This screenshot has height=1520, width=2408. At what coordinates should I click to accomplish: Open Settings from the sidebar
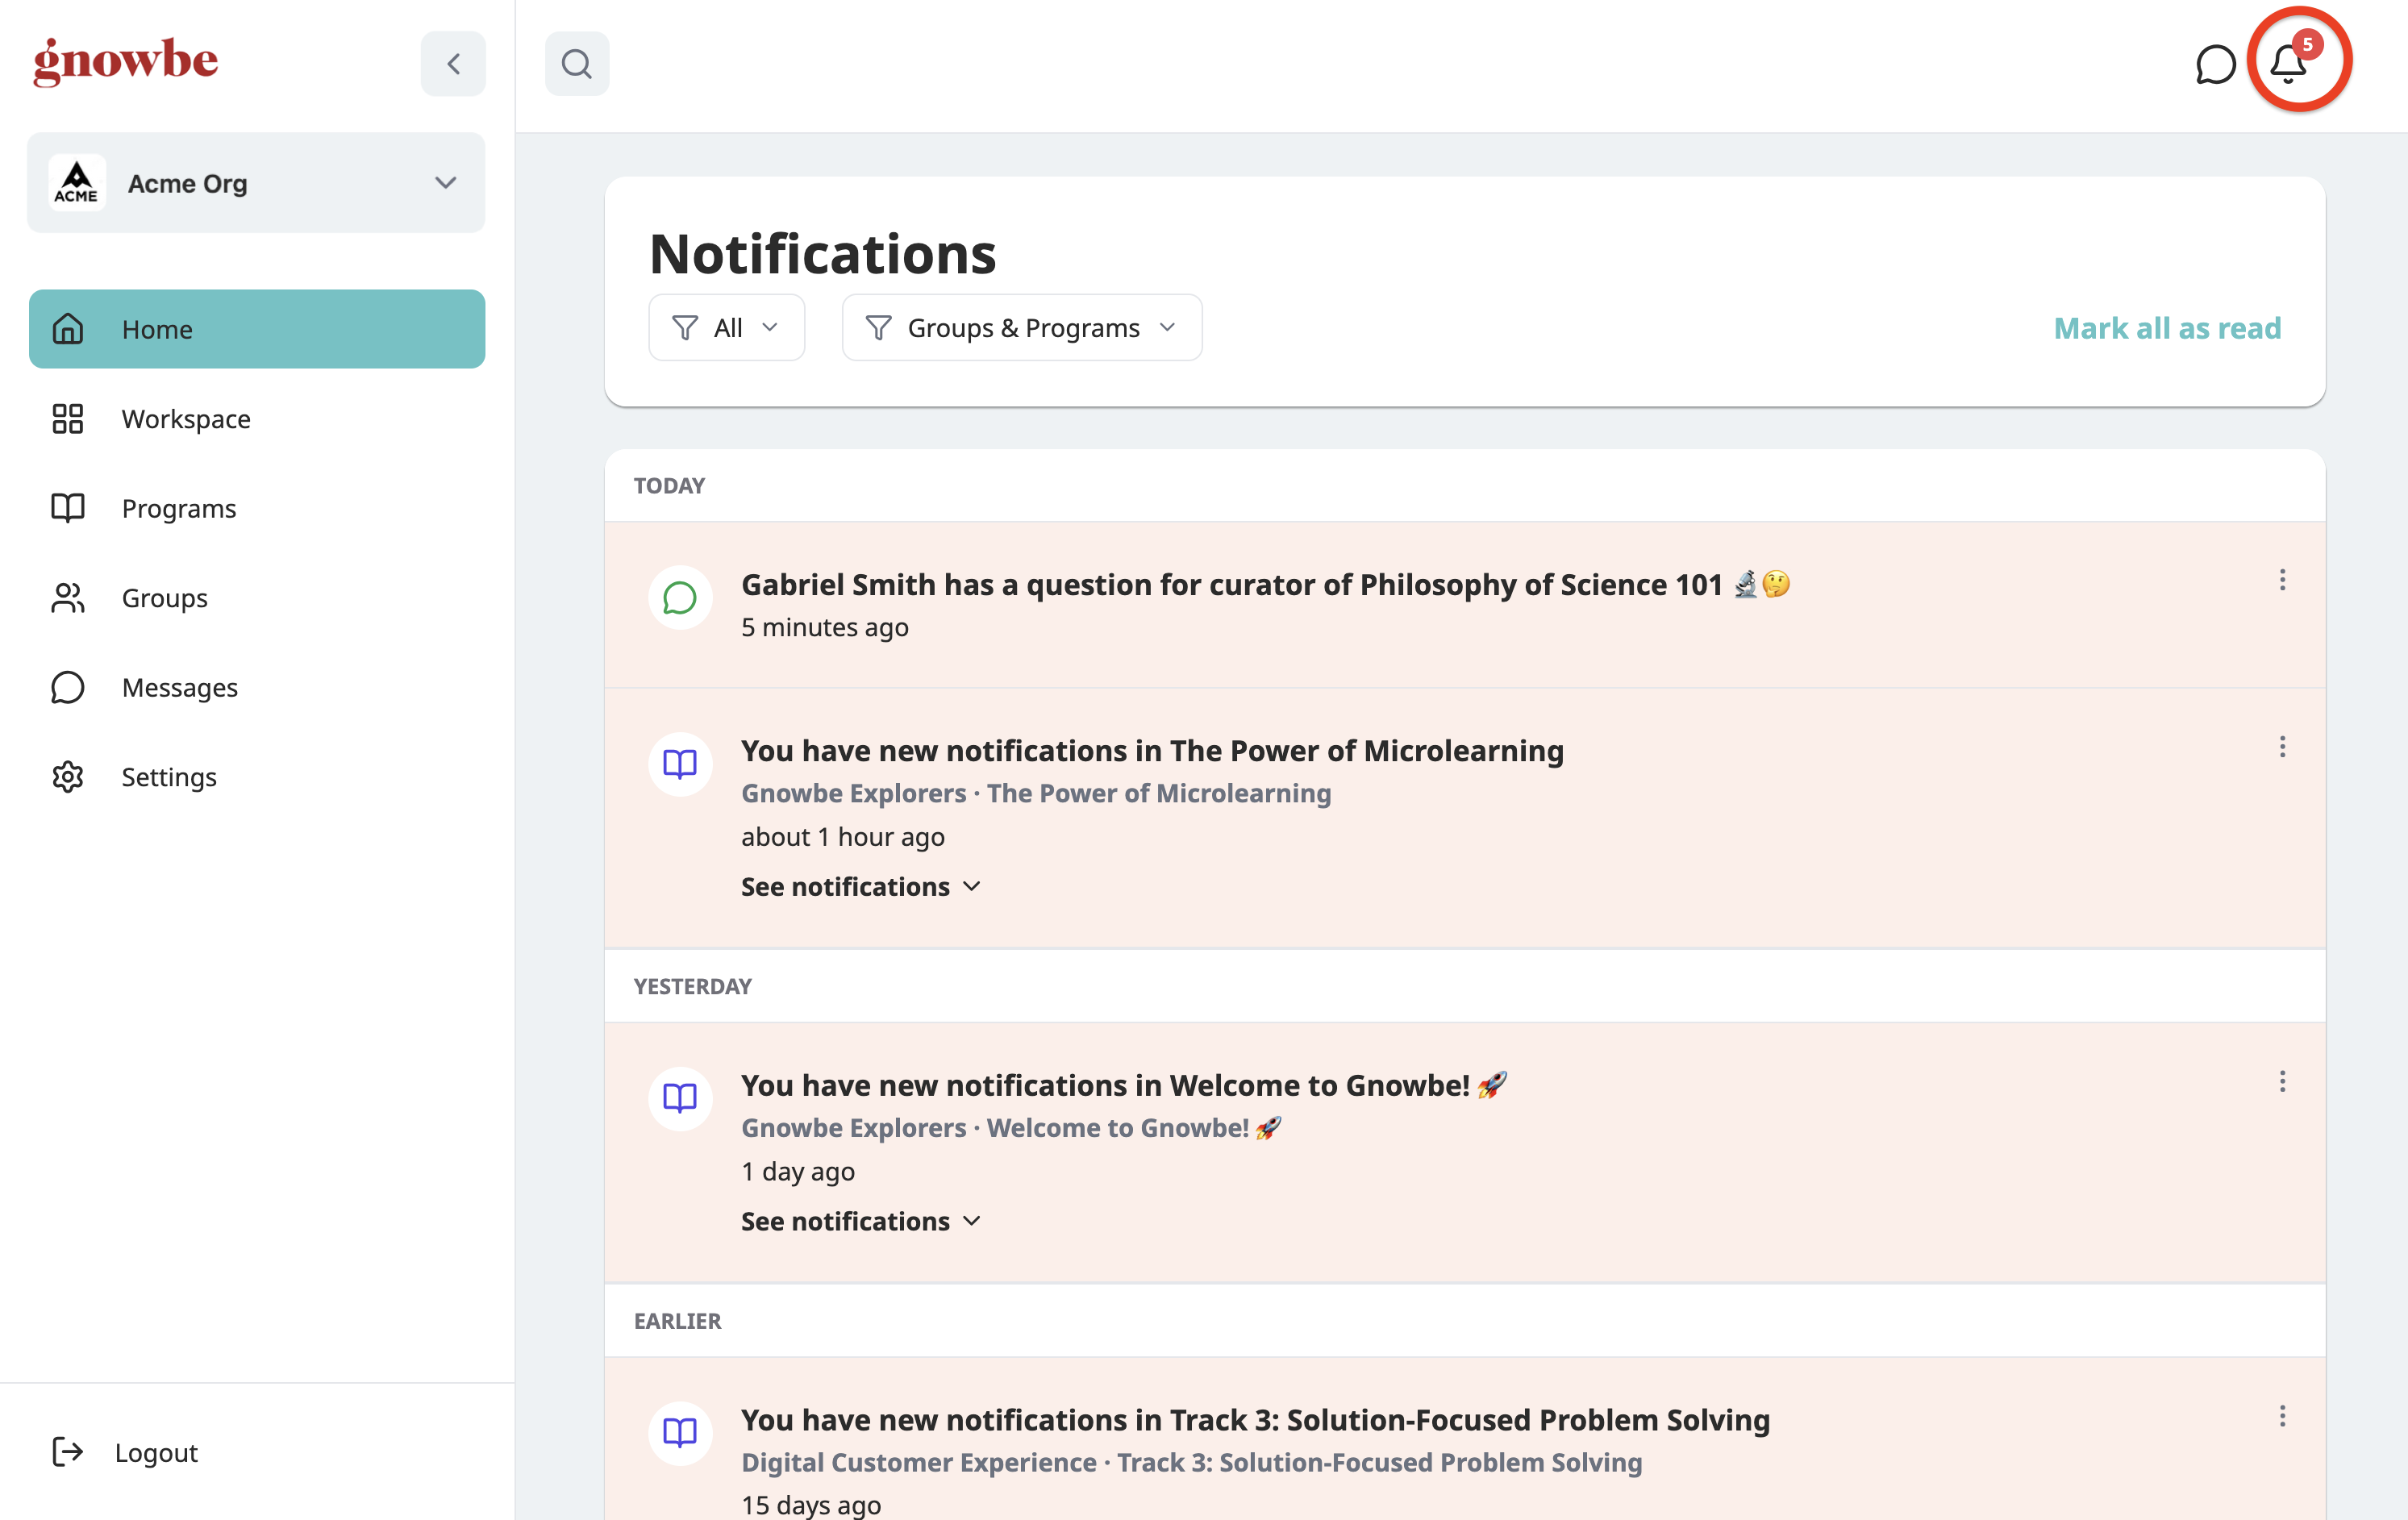(257, 777)
